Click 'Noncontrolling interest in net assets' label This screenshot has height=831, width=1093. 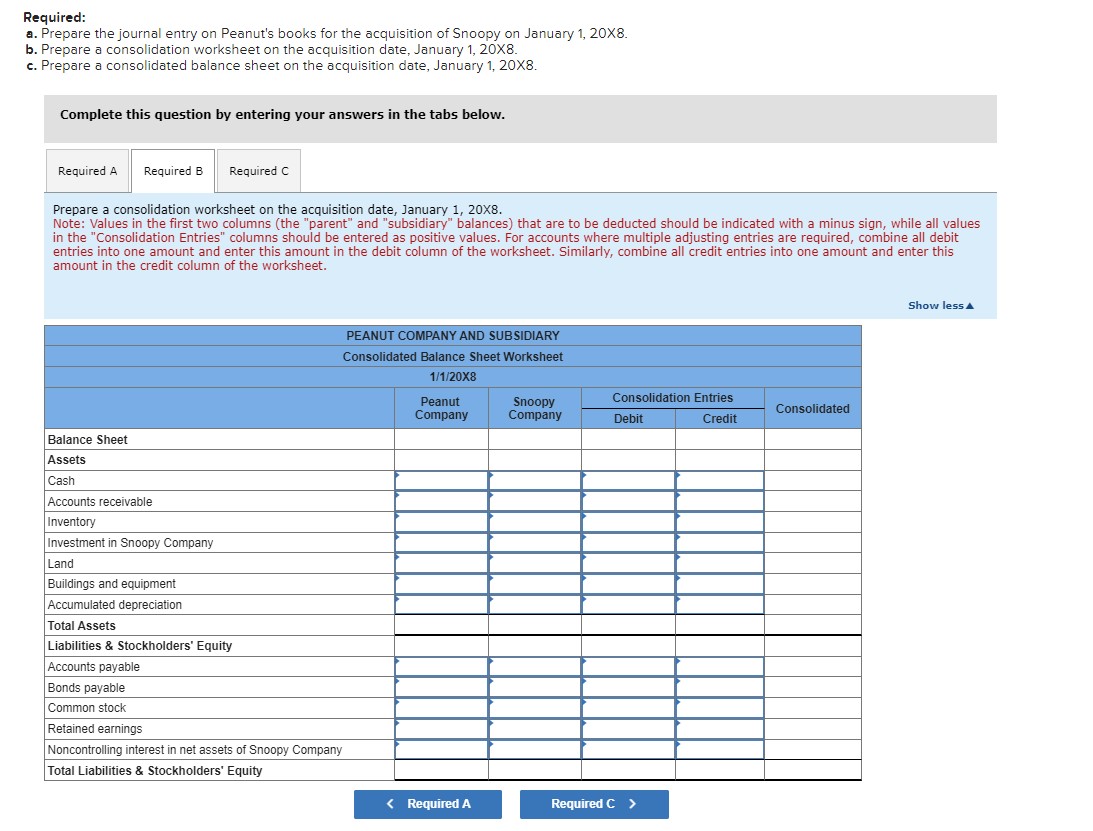click(x=194, y=749)
